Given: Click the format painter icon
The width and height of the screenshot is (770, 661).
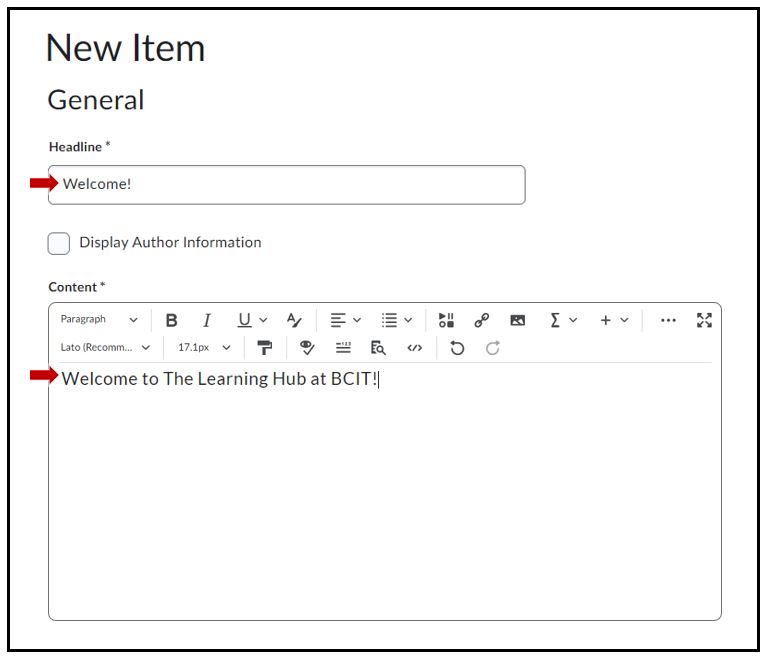Looking at the screenshot, I should 265,348.
